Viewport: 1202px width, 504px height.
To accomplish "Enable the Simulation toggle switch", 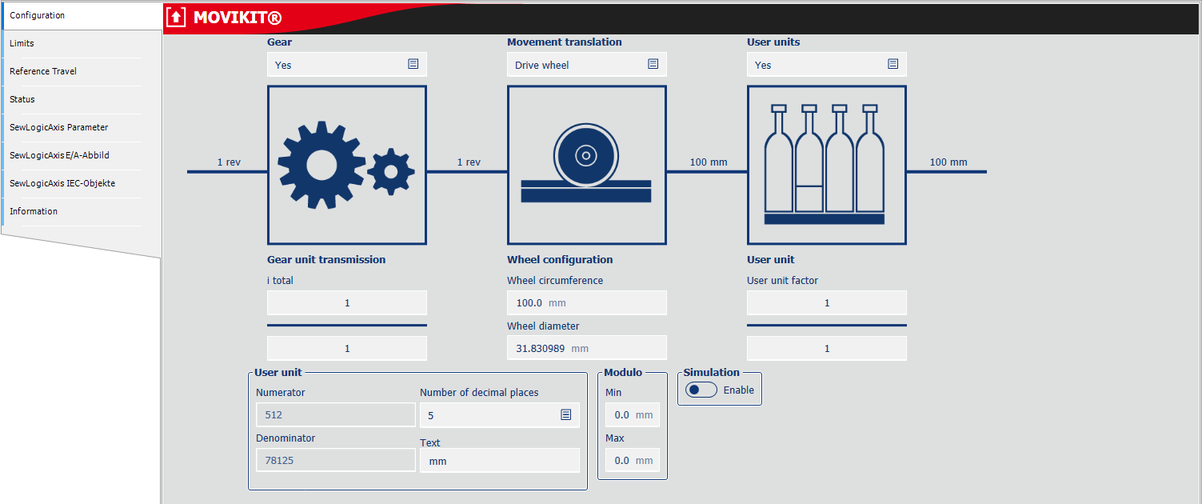I will [x=702, y=390].
